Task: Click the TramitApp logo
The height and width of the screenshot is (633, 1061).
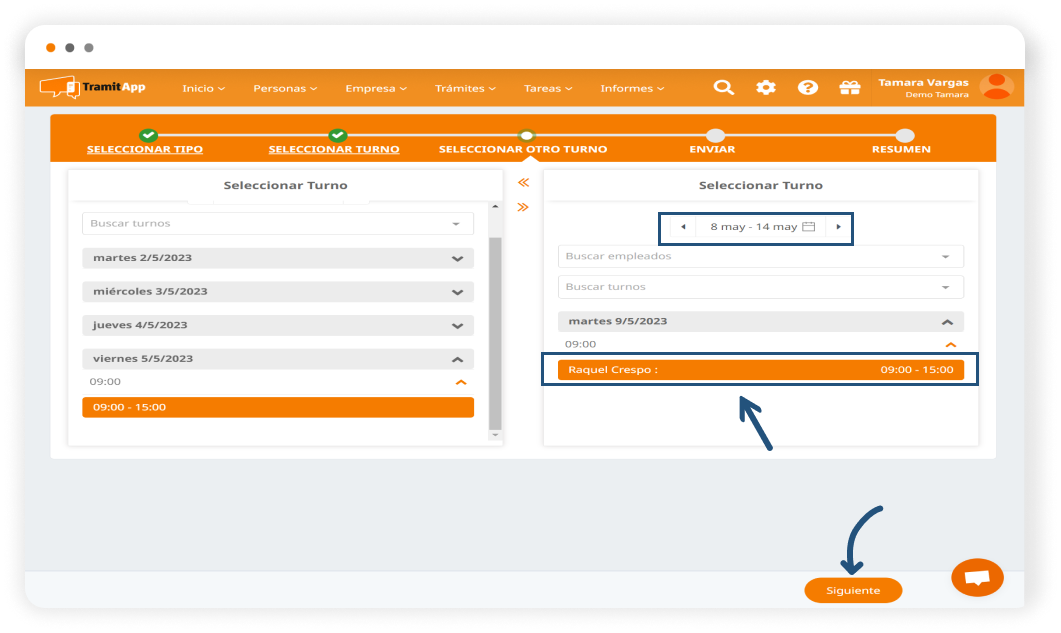Action: pyautogui.click(x=93, y=88)
